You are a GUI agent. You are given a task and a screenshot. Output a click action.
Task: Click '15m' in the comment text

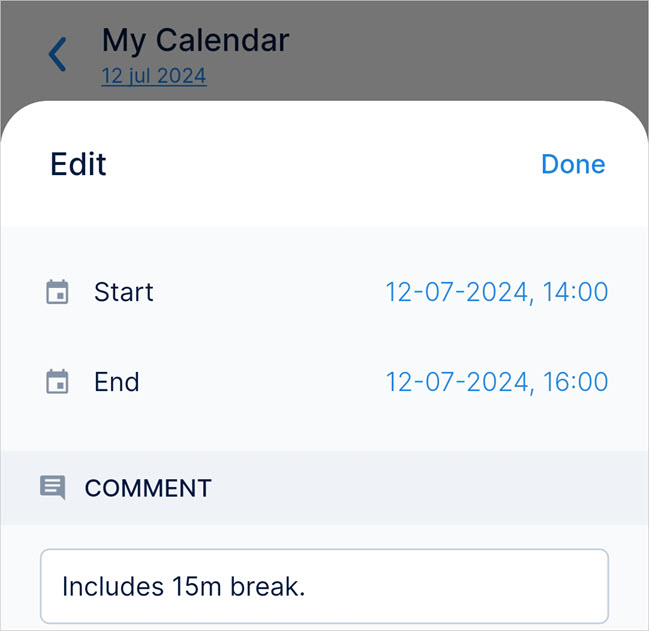[191, 586]
